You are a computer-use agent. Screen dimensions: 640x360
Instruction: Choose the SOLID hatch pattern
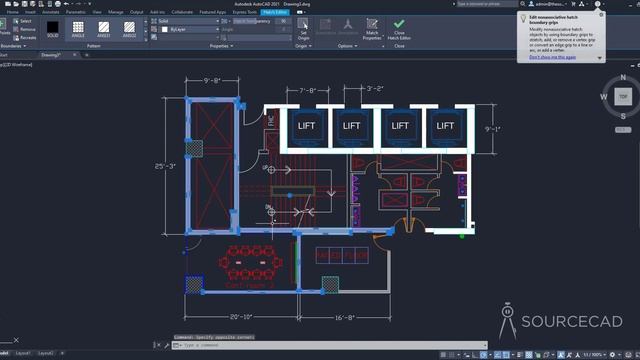(x=53, y=29)
